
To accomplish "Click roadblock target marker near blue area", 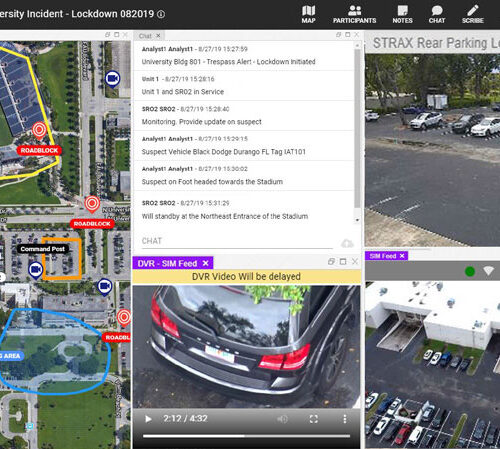I will 124,317.
